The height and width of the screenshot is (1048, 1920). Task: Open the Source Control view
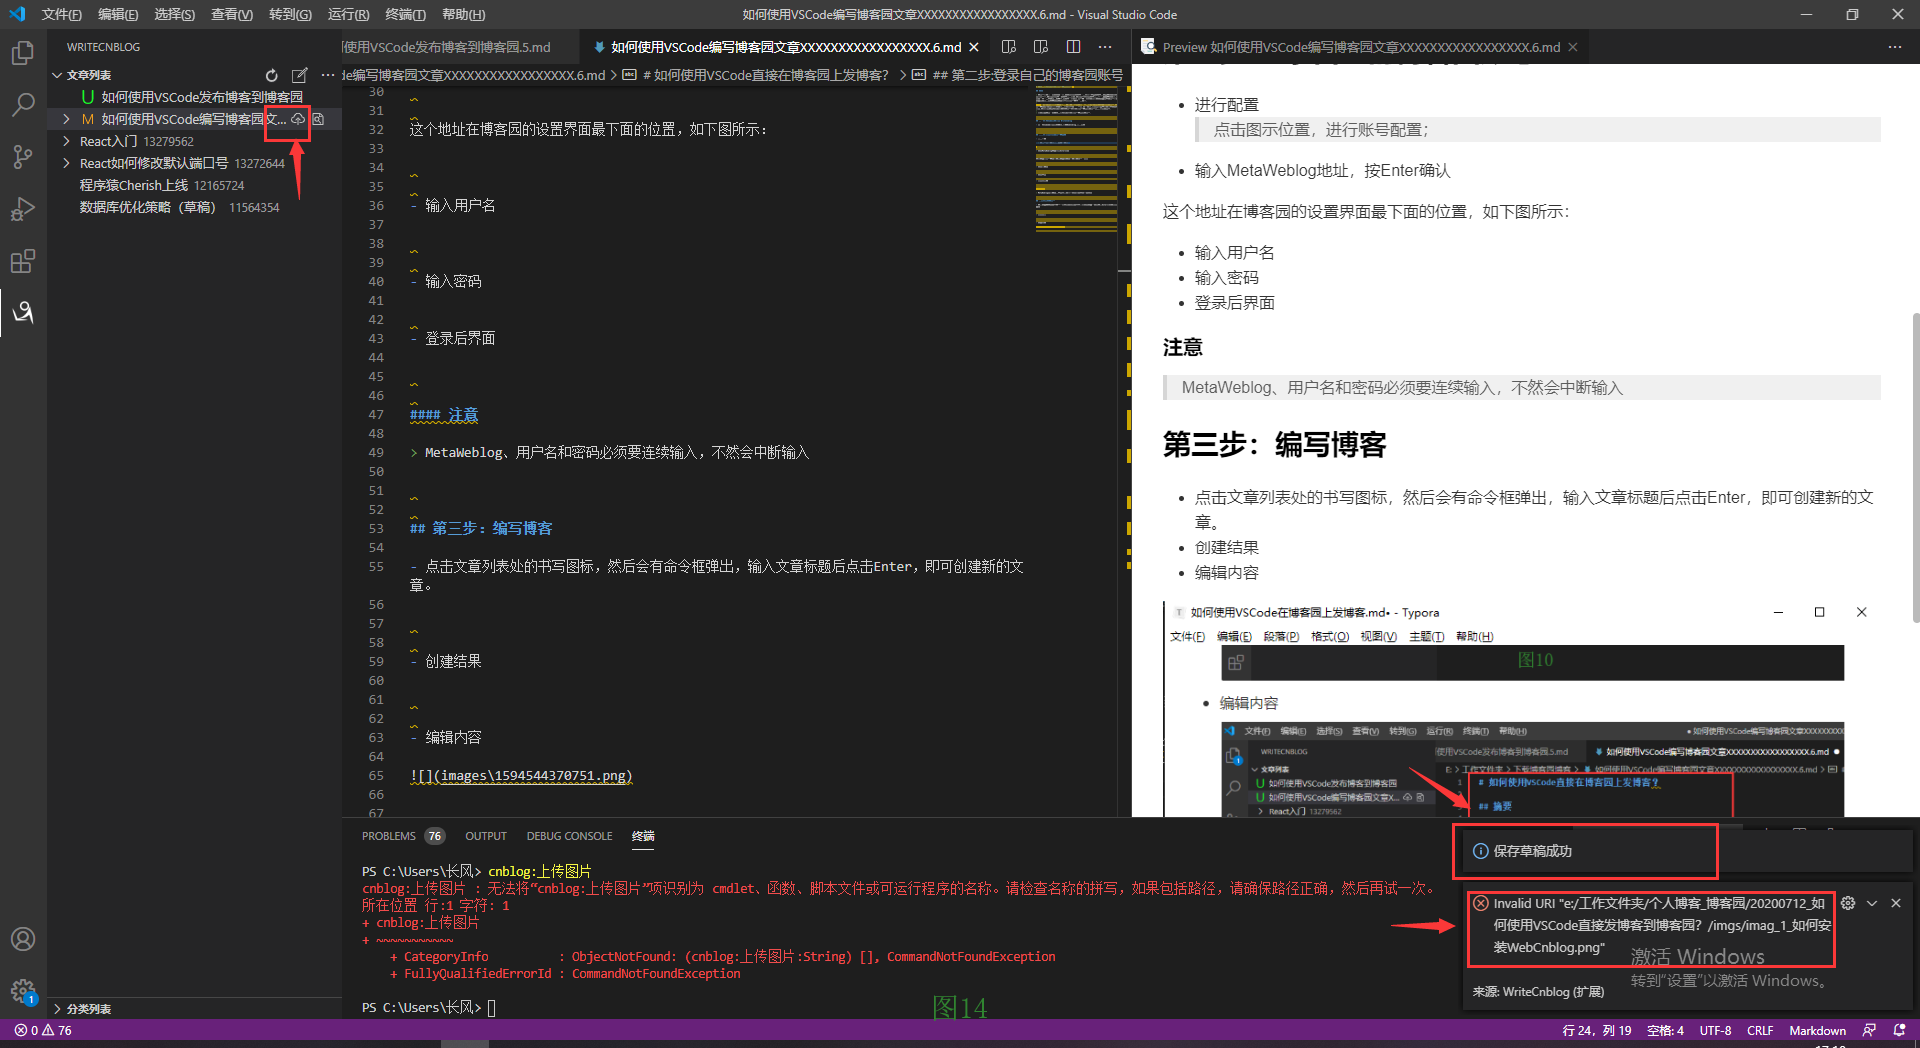pyautogui.click(x=22, y=157)
